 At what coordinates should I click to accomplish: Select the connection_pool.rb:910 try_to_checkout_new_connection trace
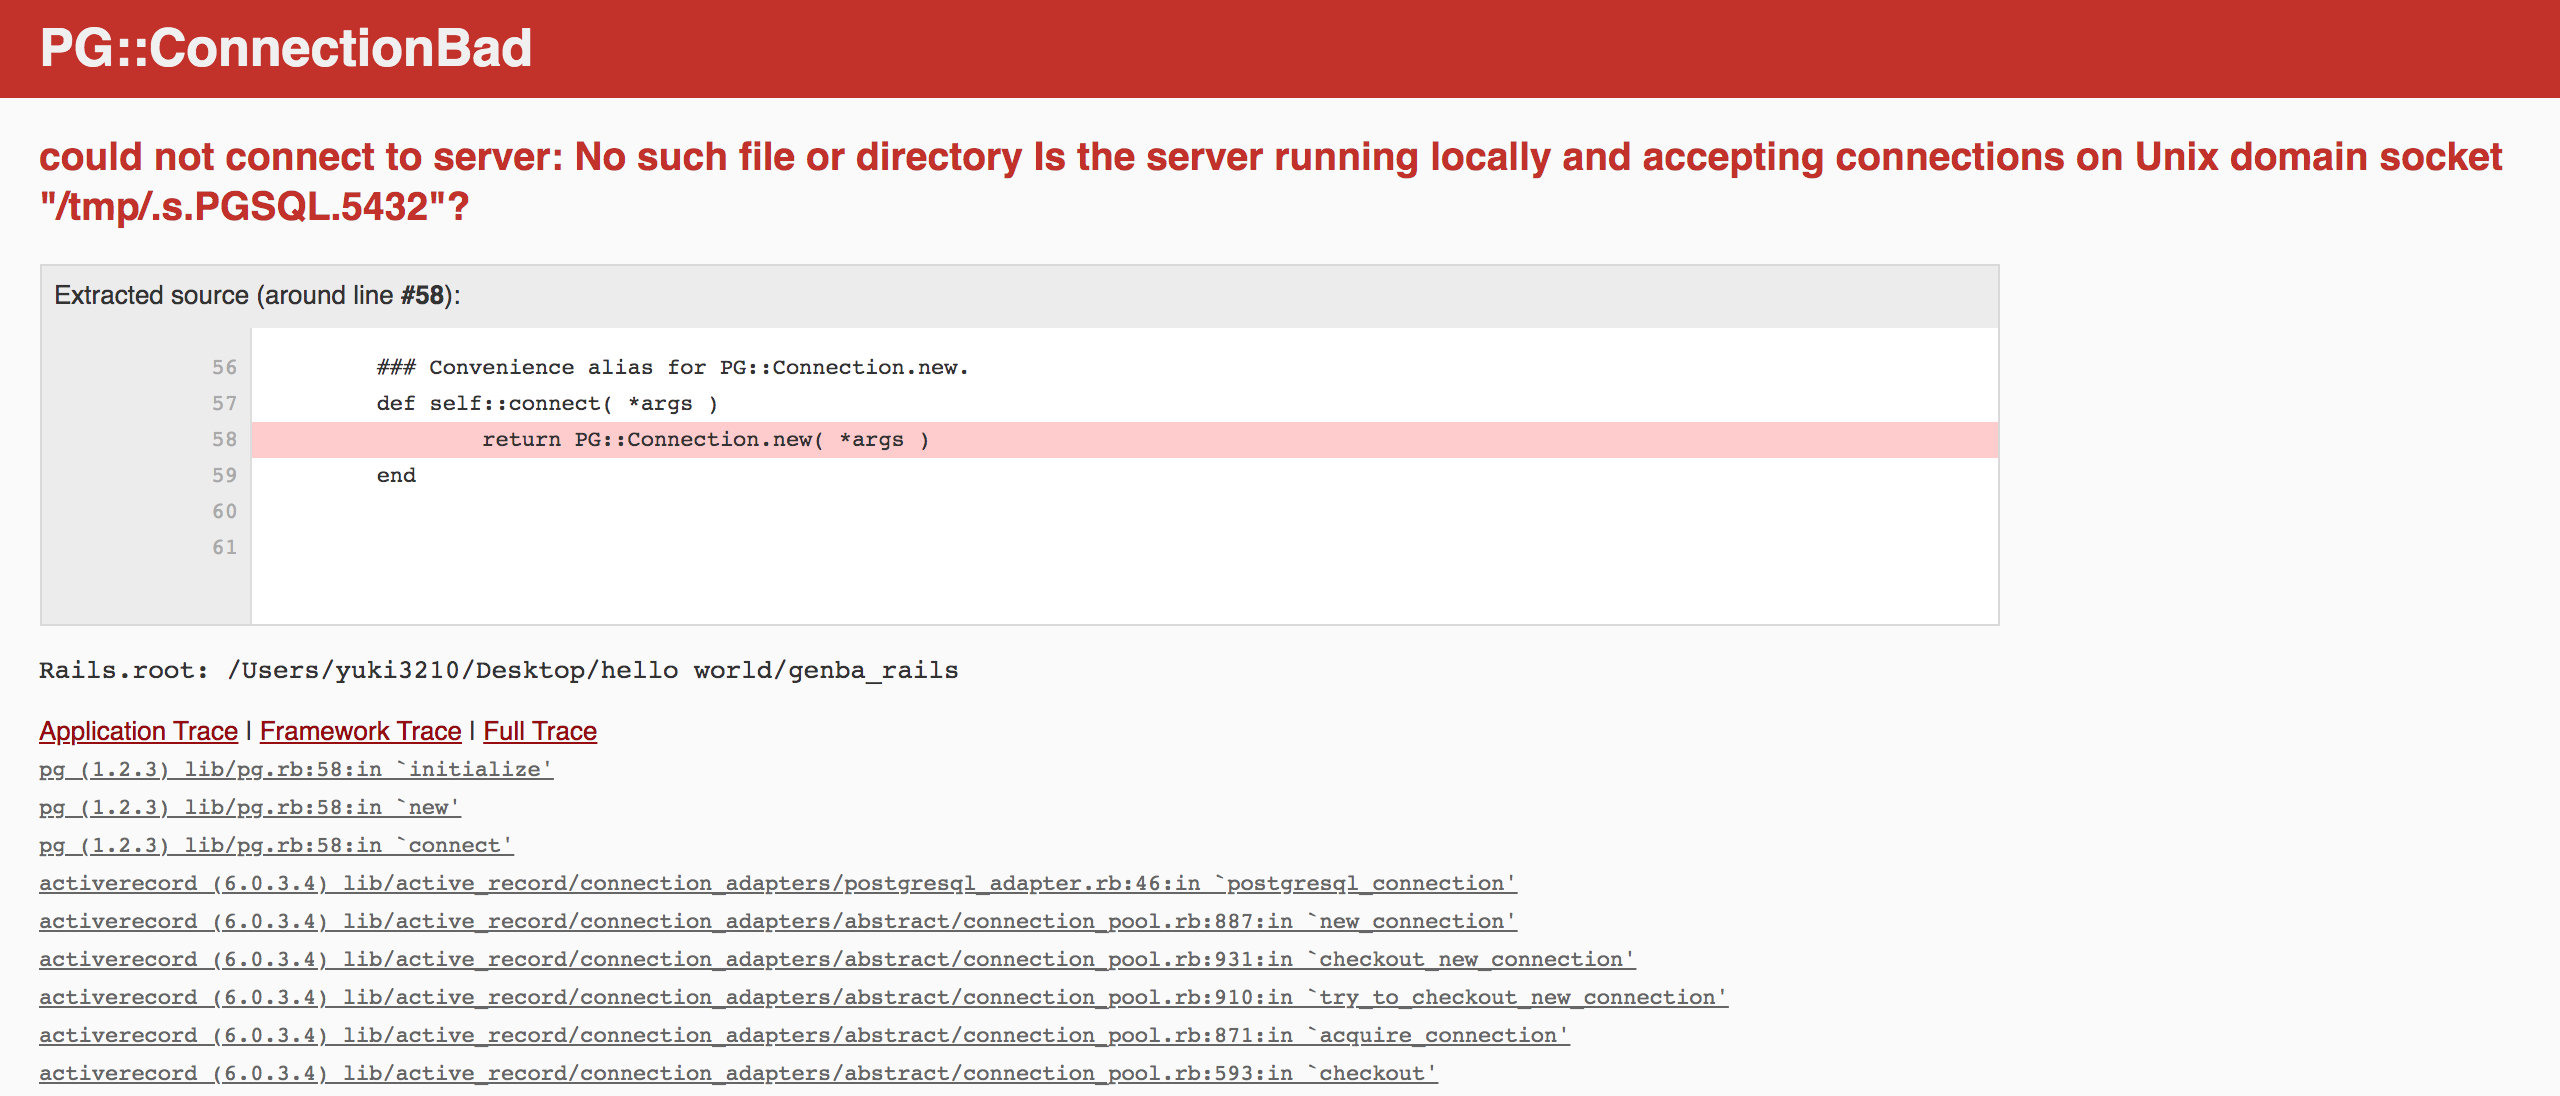(882, 997)
